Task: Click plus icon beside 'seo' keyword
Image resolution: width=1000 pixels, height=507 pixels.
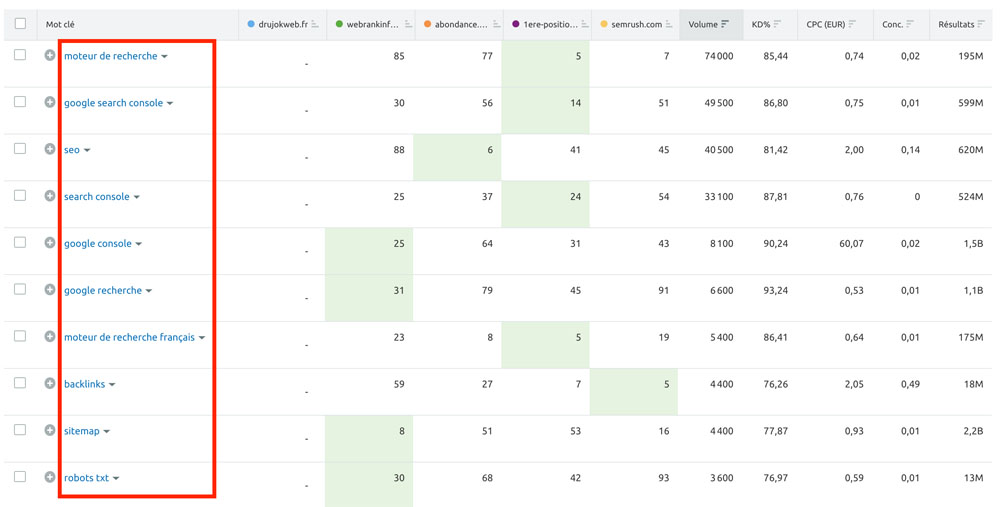Action: (x=50, y=149)
